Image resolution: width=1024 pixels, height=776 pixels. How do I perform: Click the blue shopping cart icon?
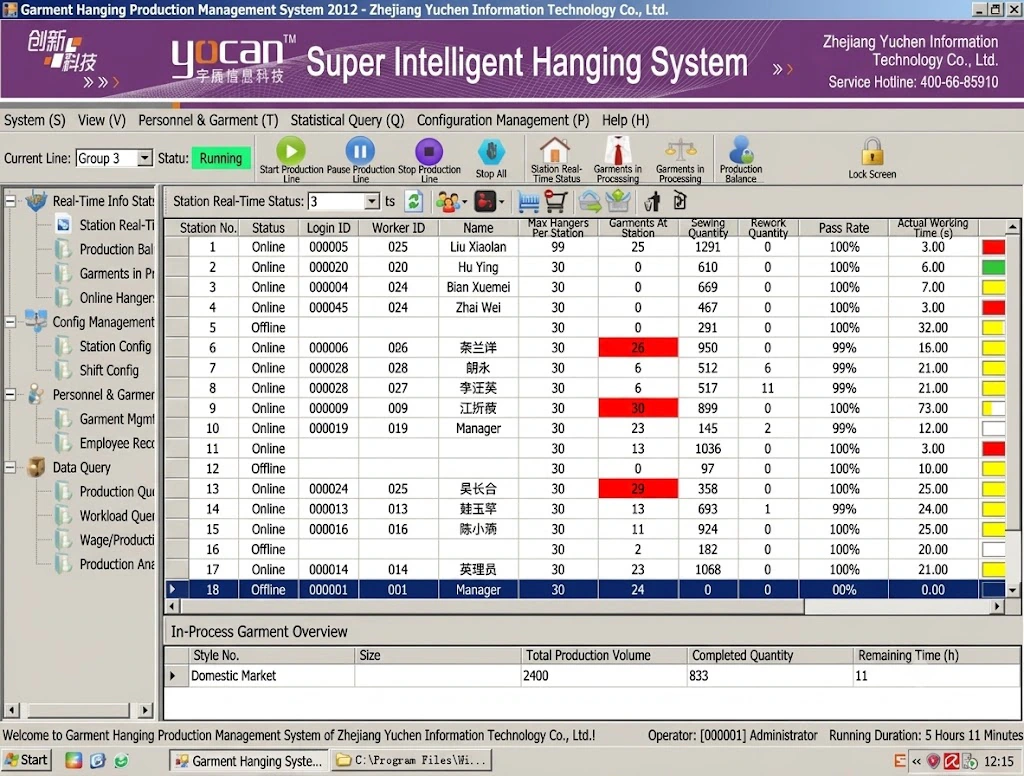528,202
